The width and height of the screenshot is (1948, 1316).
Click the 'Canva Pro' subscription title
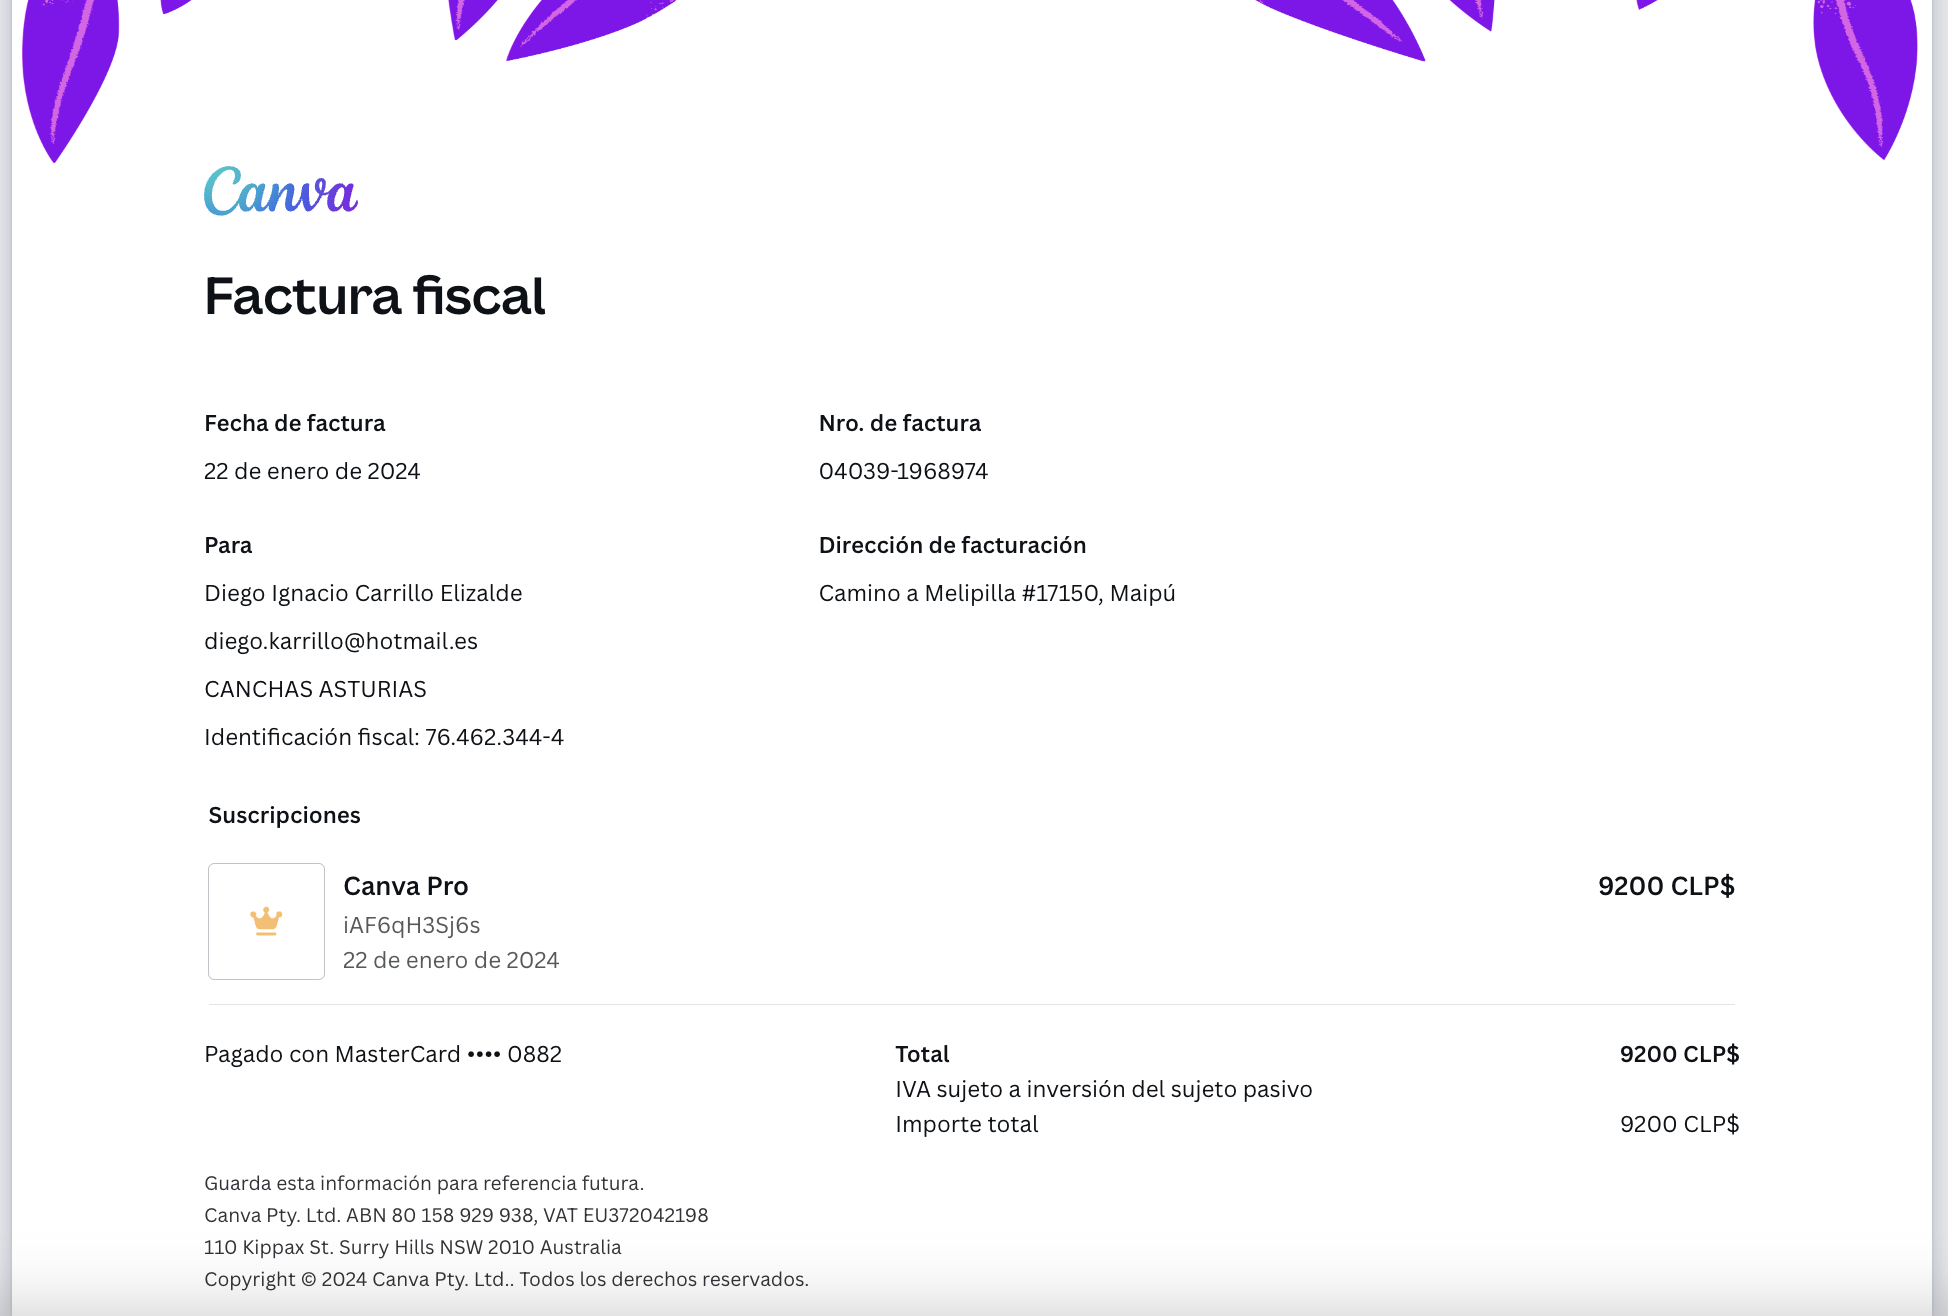click(x=406, y=886)
